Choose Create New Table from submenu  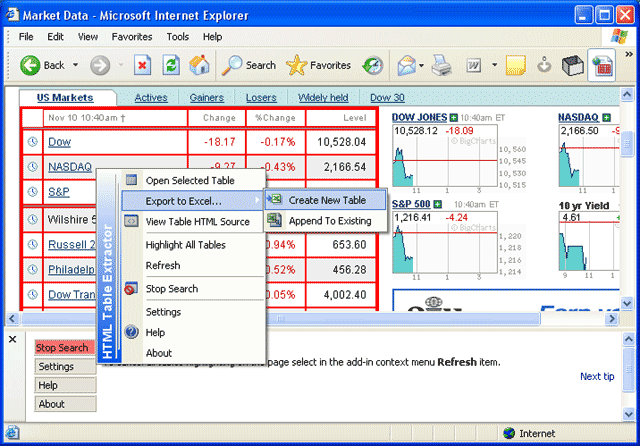click(327, 200)
